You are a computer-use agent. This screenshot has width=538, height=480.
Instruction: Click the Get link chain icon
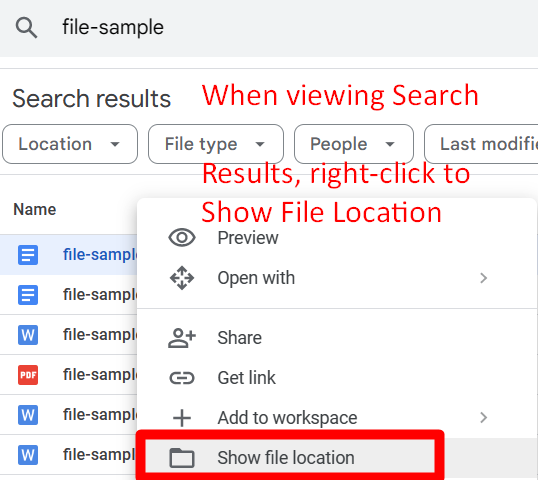pyautogui.click(x=182, y=378)
